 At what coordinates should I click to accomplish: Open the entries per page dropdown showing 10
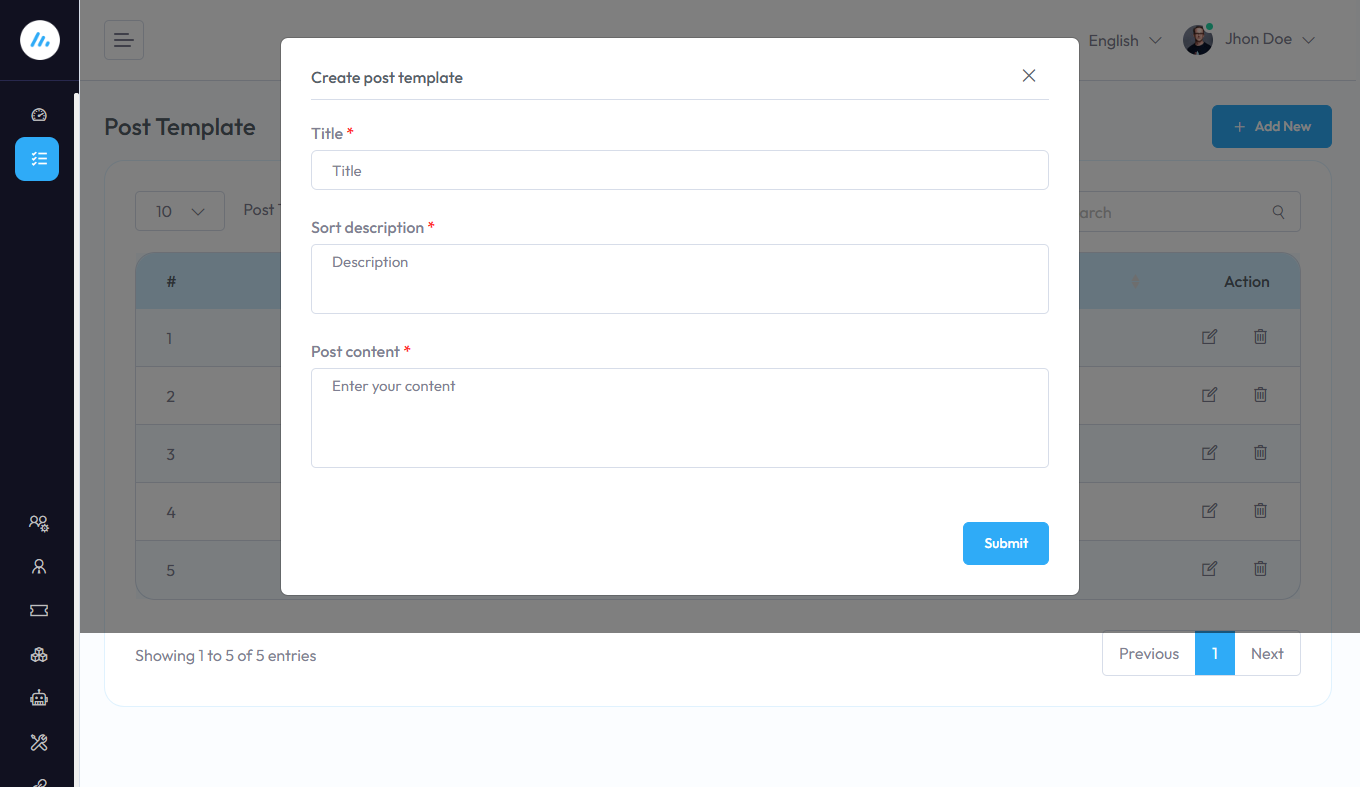coord(180,211)
